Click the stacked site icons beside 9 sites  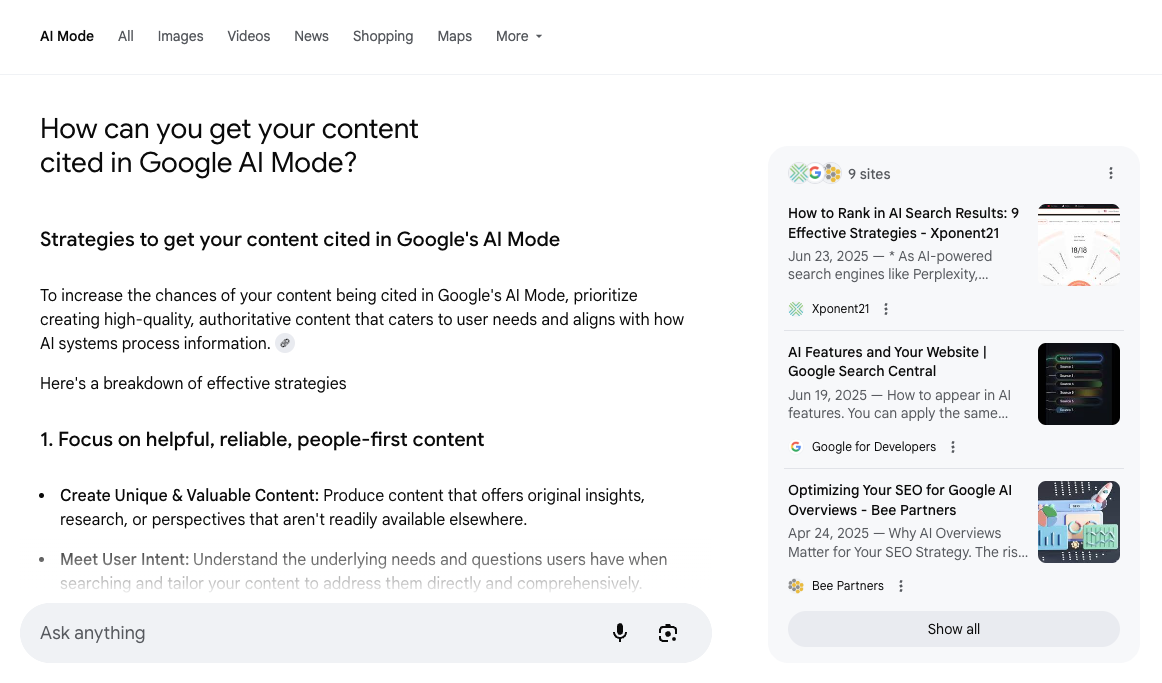815,173
